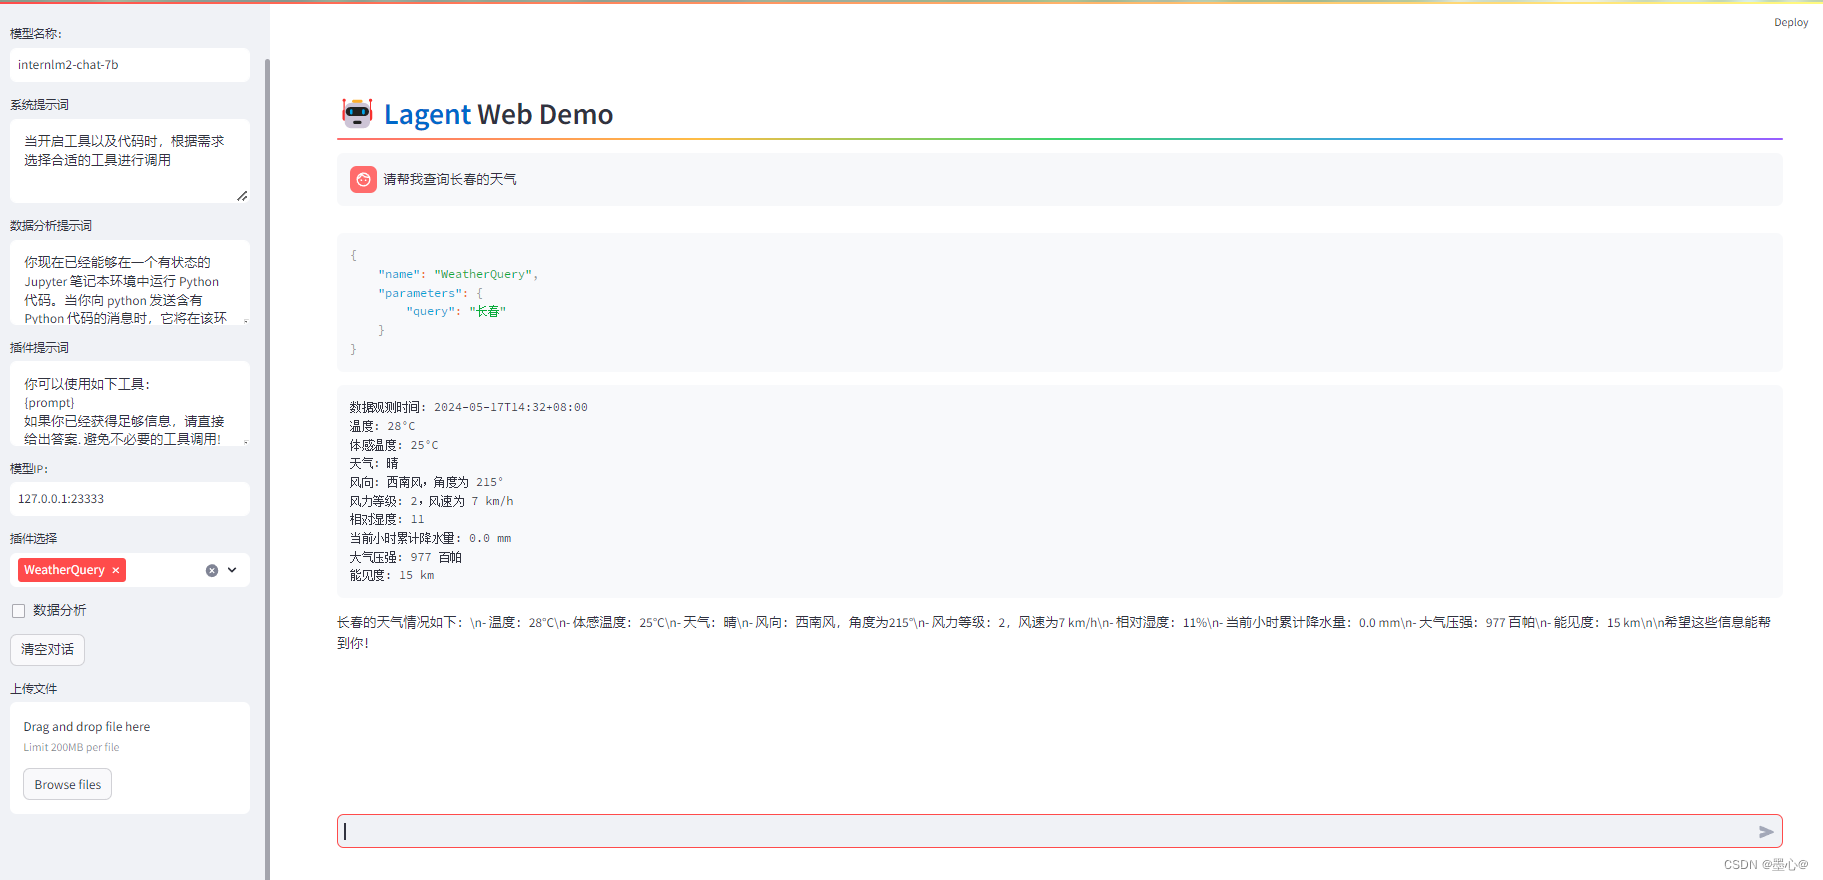Click the "query": "长春" JSON line

456,311
